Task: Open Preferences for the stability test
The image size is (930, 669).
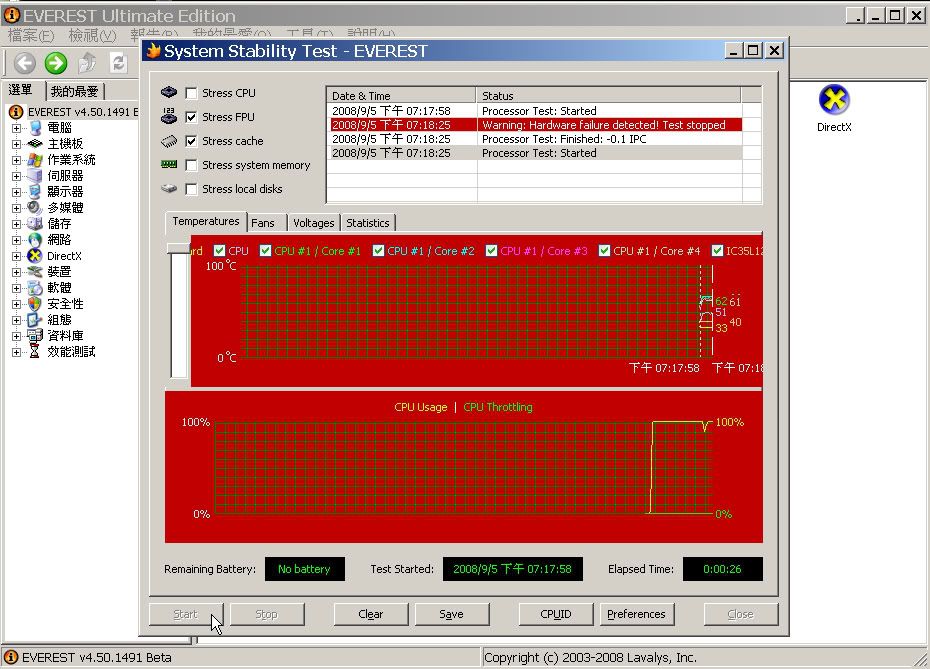Action: pyautogui.click(x=636, y=614)
